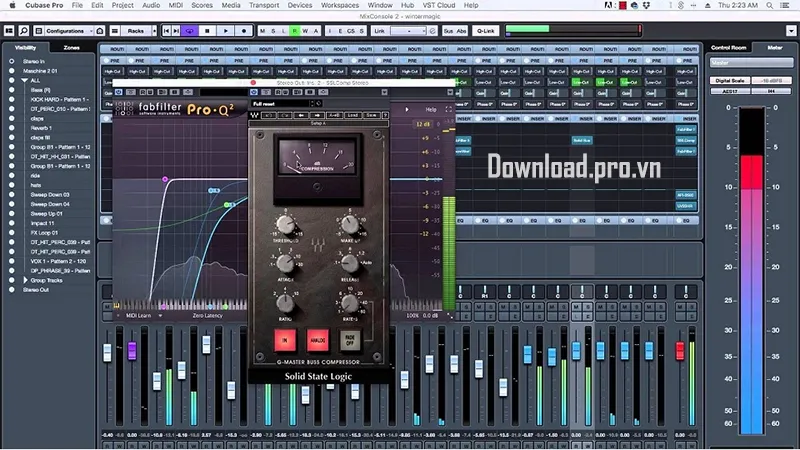Open the Waves help question mark
Viewport: 800px width, 450px height.
(385, 115)
